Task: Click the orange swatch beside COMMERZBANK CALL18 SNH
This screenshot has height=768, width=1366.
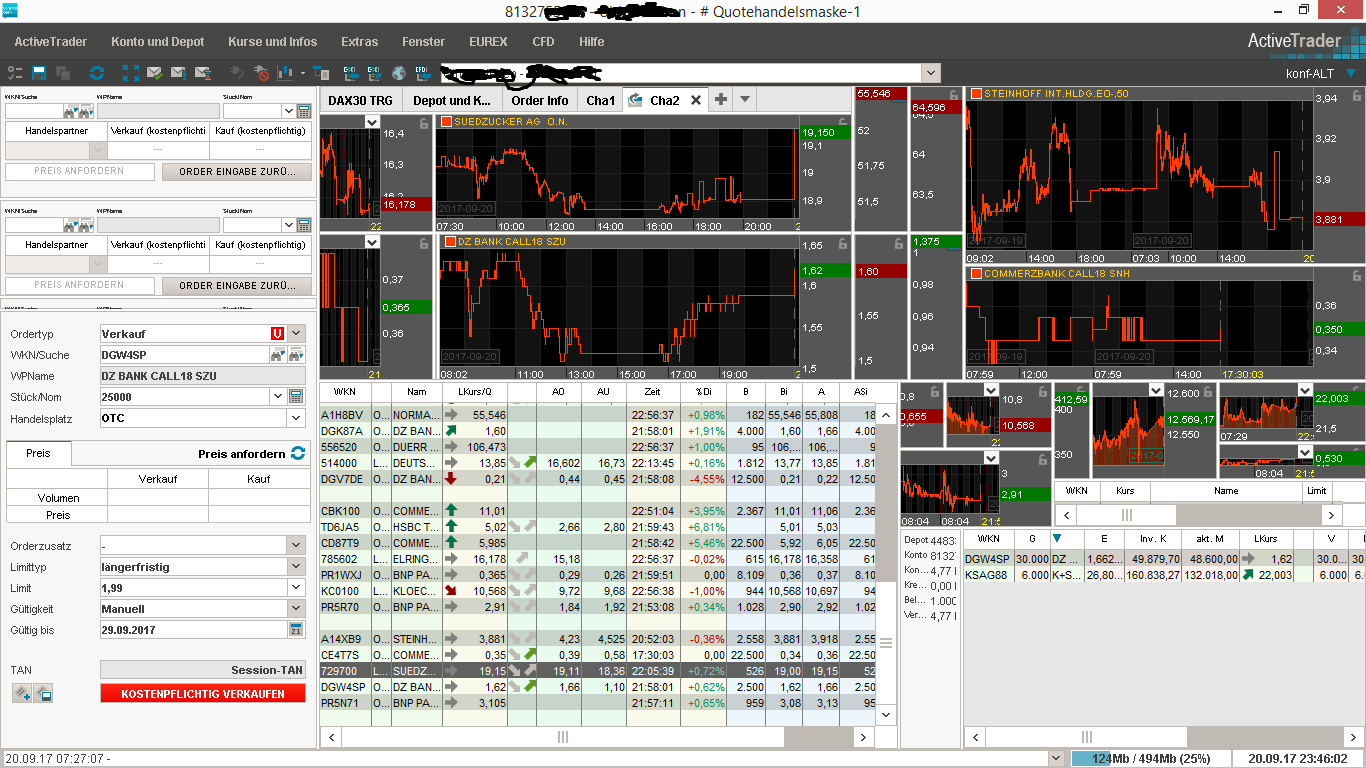Action: 976,273
